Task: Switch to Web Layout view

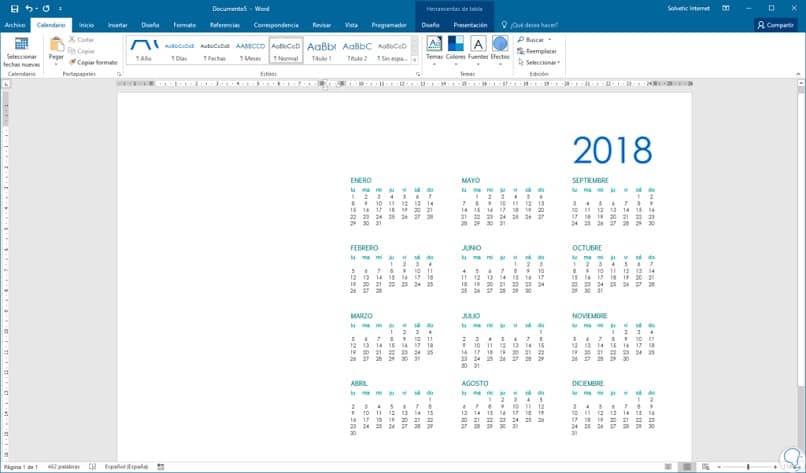Action: (705, 467)
